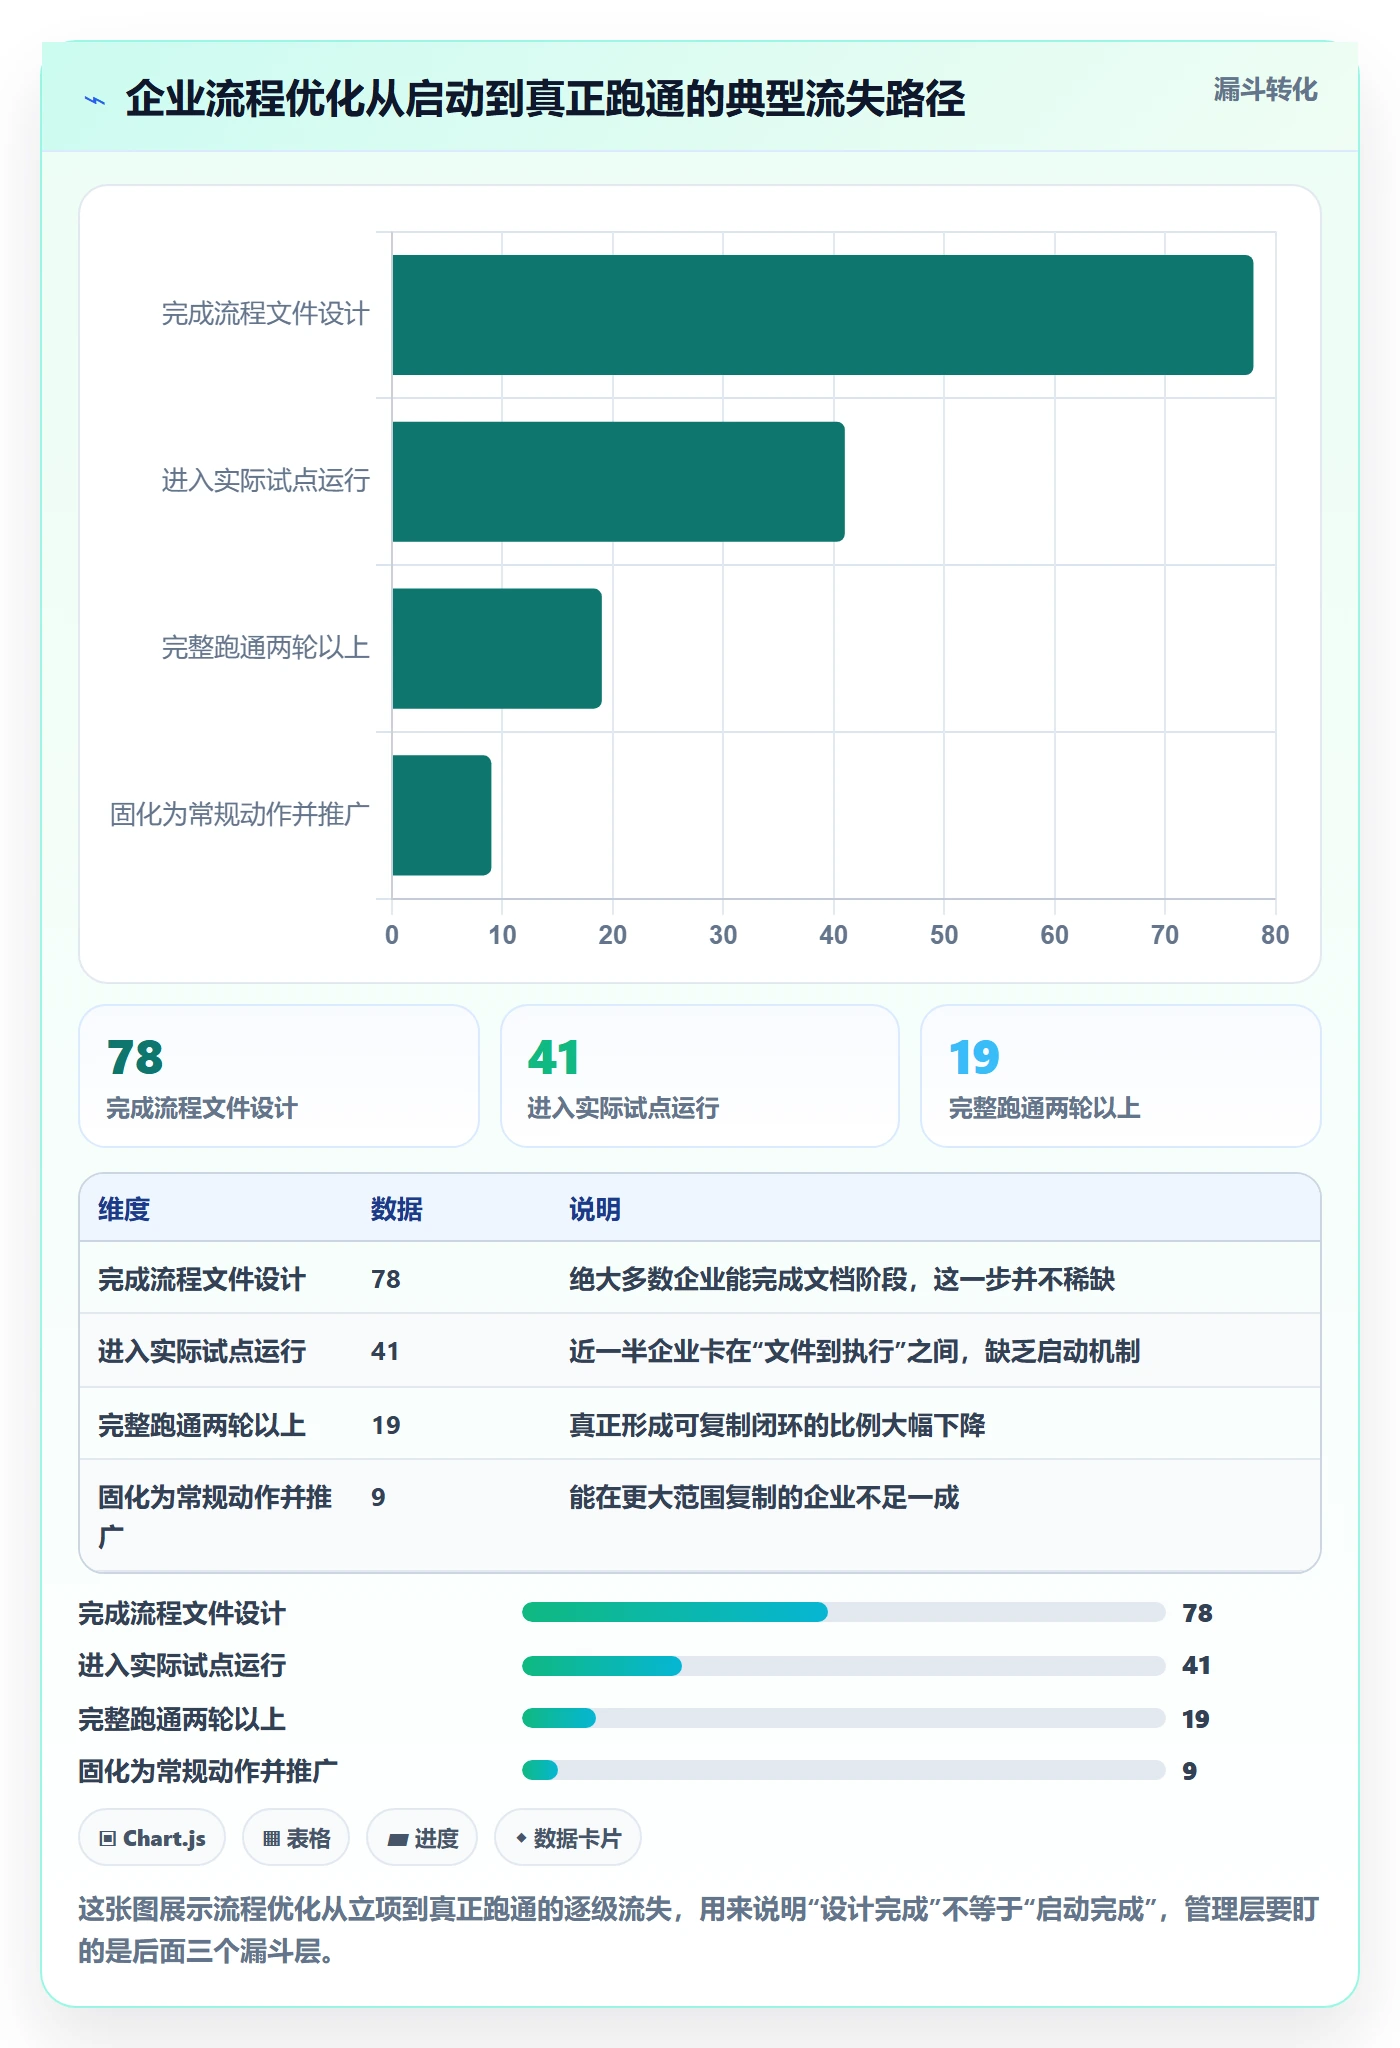This screenshot has height=2048, width=1400.
Task: Click the Chart.js tag
Action: point(152,1838)
